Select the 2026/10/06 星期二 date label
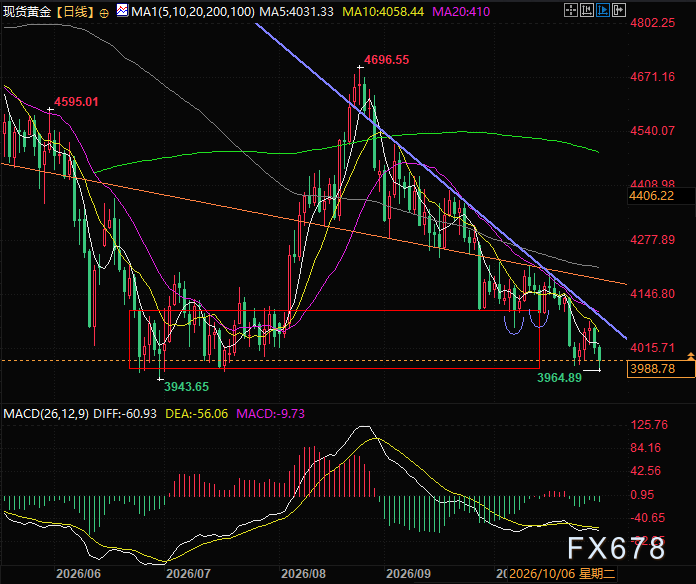Screen dimensions: 696x584 pyautogui.click(x=562, y=574)
